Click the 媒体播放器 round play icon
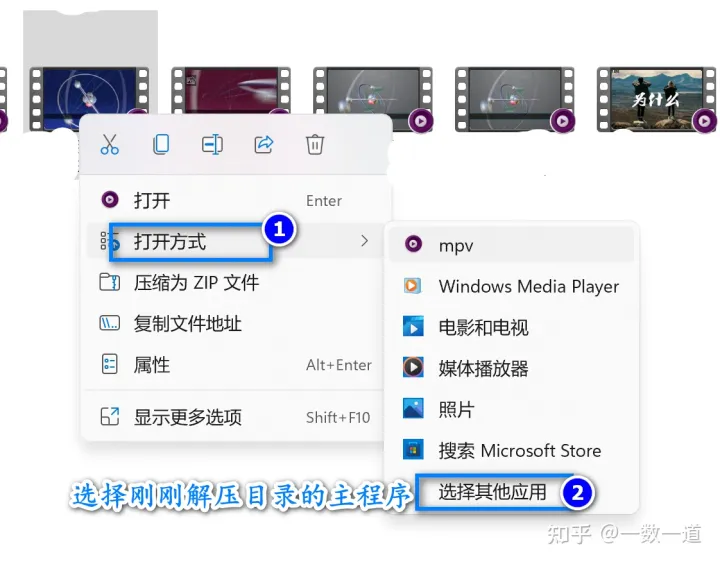Viewport: 720px width, 564px height. (413, 367)
